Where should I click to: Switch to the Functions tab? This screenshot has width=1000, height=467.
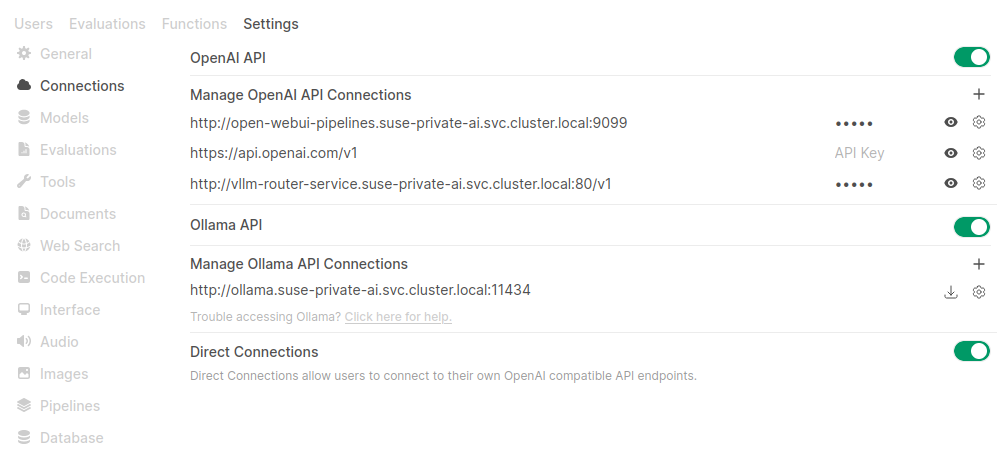[194, 23]
